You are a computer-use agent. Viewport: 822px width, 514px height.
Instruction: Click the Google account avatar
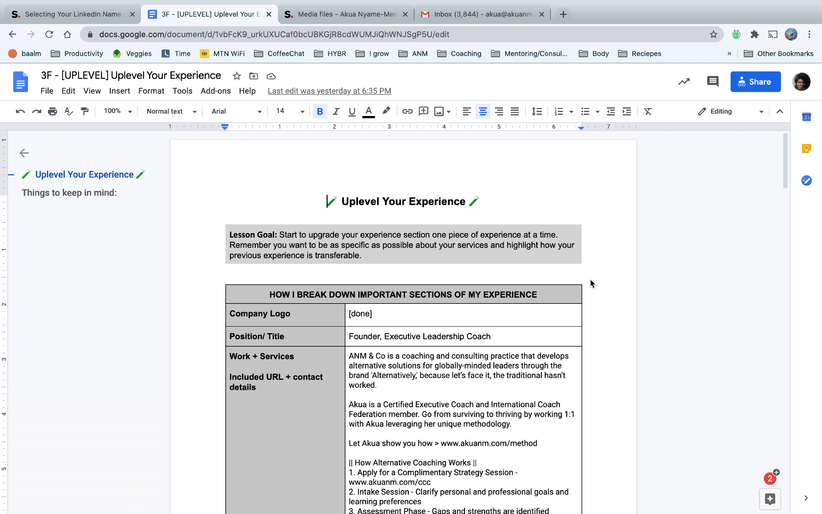click(801, 81)
